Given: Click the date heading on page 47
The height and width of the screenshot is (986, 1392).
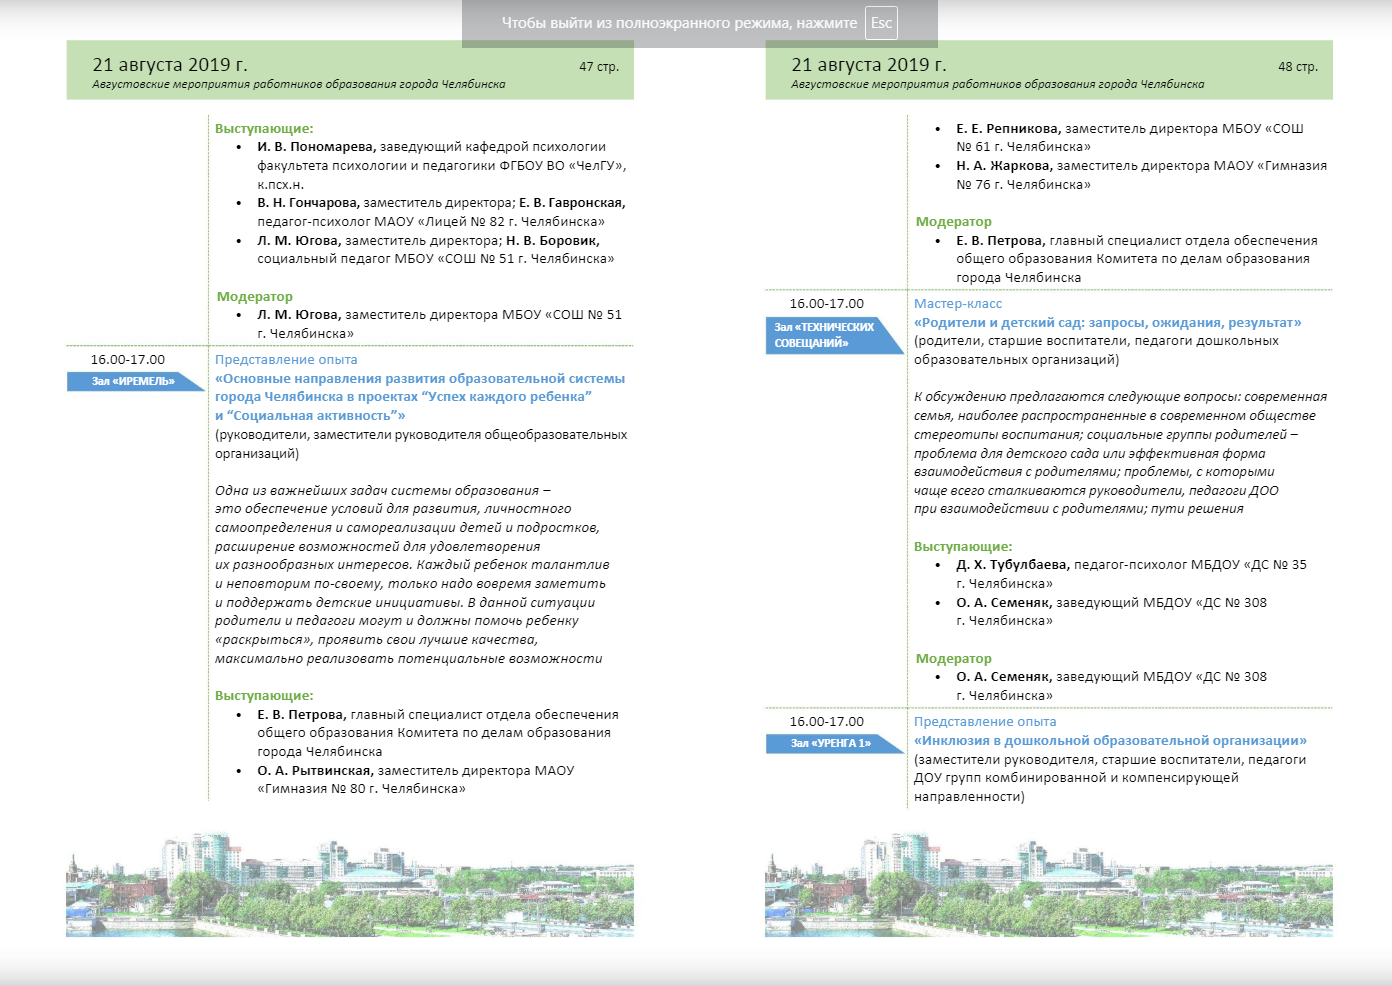Looking at the screenshot, I should point(170,65).
